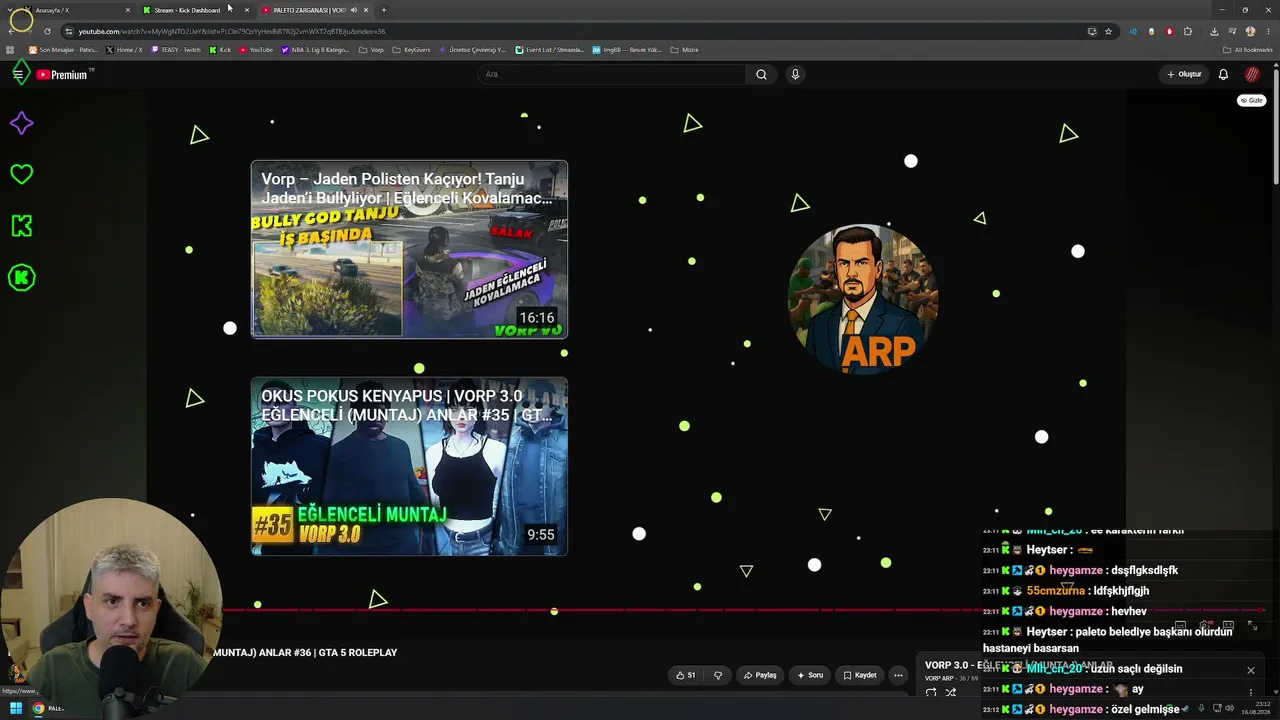Open the Kick bookmark
This screenshot has height=720, width=1280.
(x=220, y=49)
